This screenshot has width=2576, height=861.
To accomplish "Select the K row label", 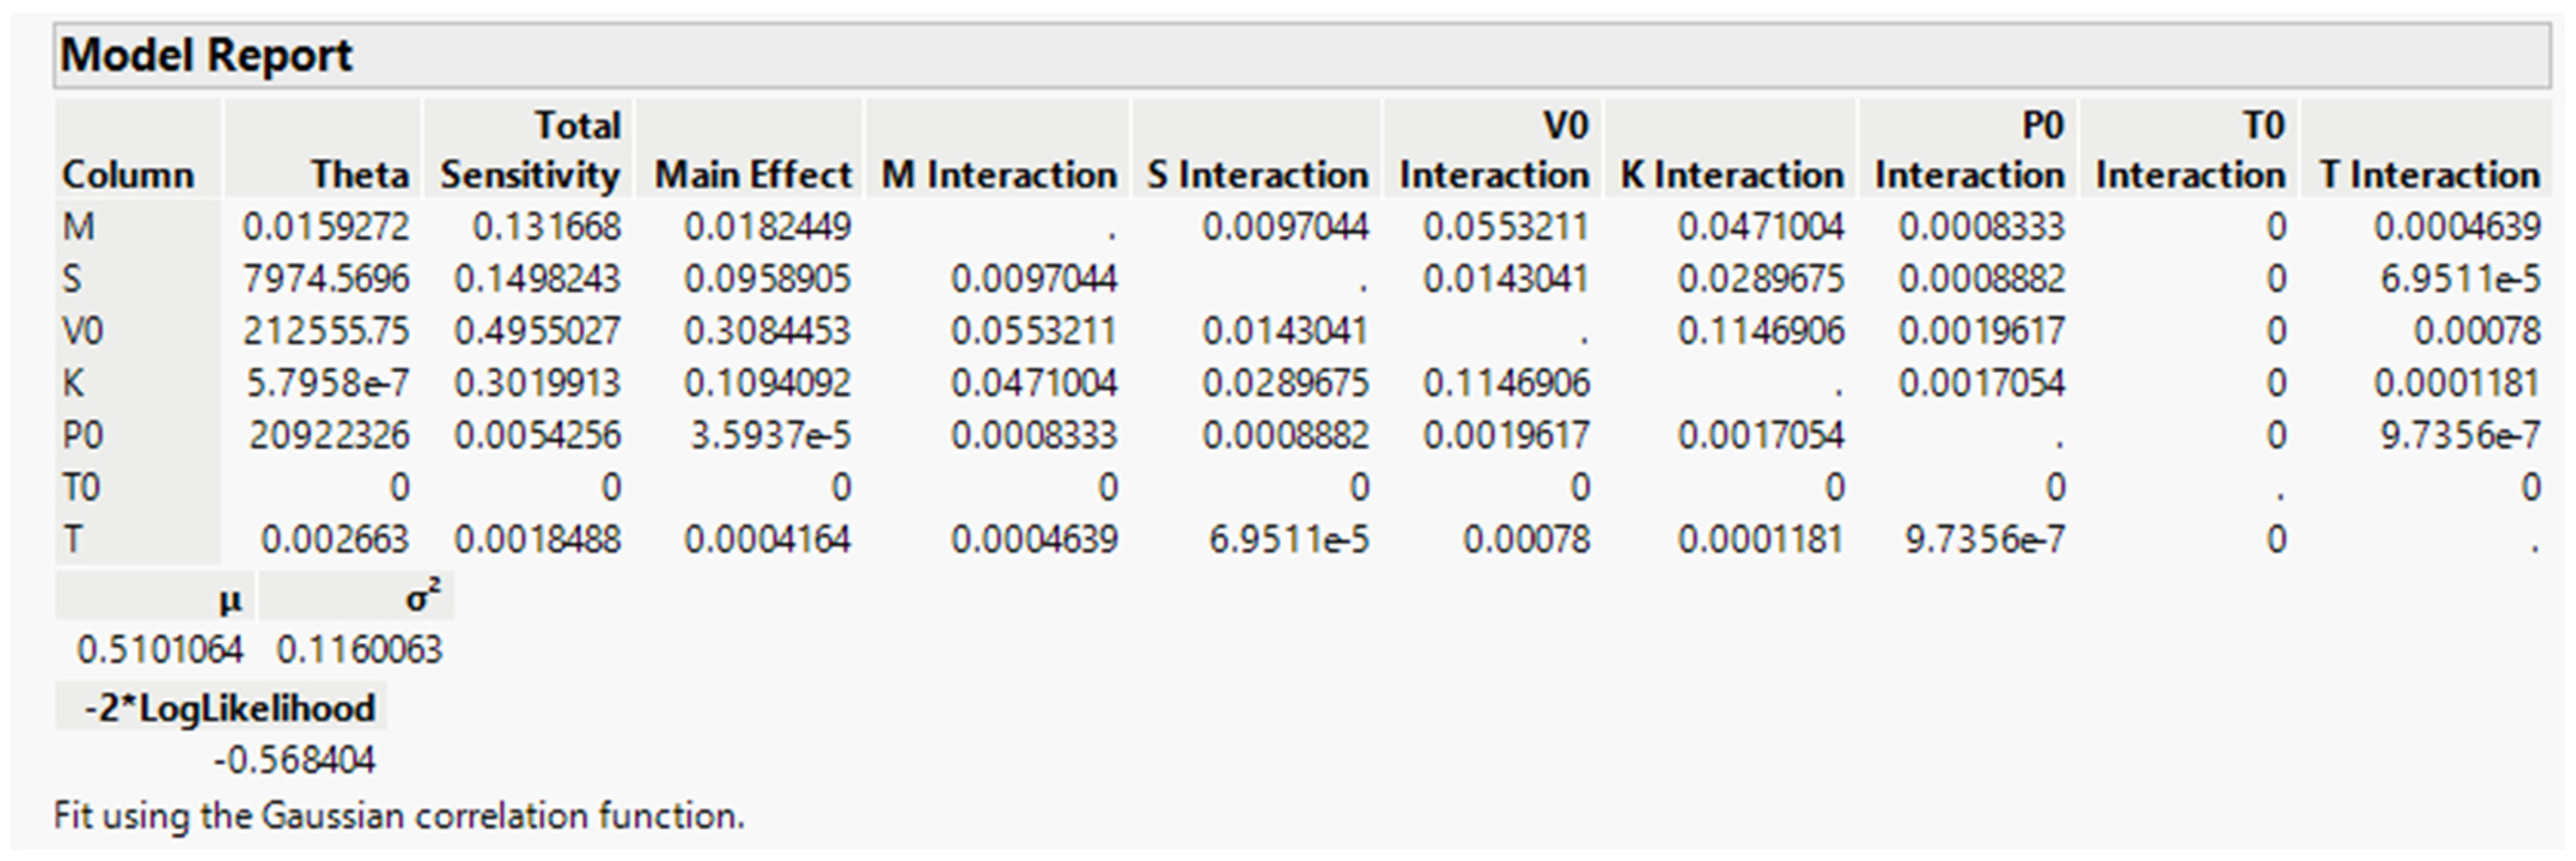I will (73, 383).
